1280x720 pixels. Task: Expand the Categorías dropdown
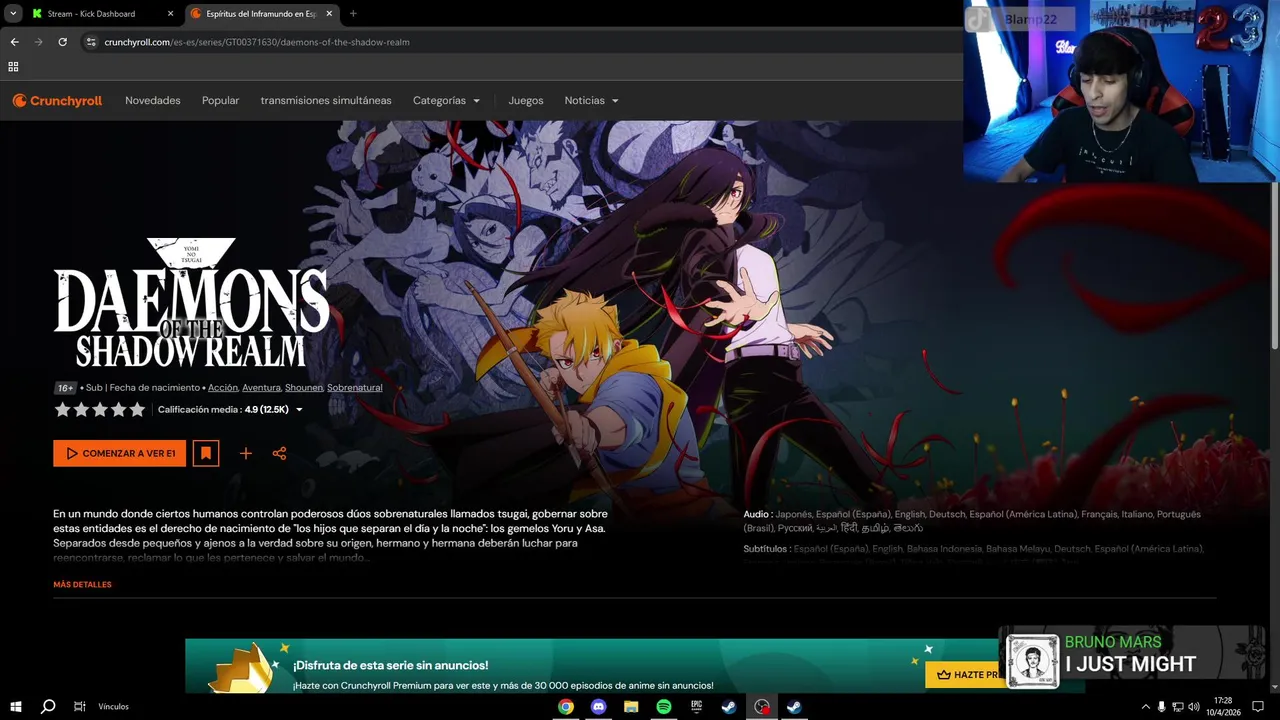pos(446,101)
